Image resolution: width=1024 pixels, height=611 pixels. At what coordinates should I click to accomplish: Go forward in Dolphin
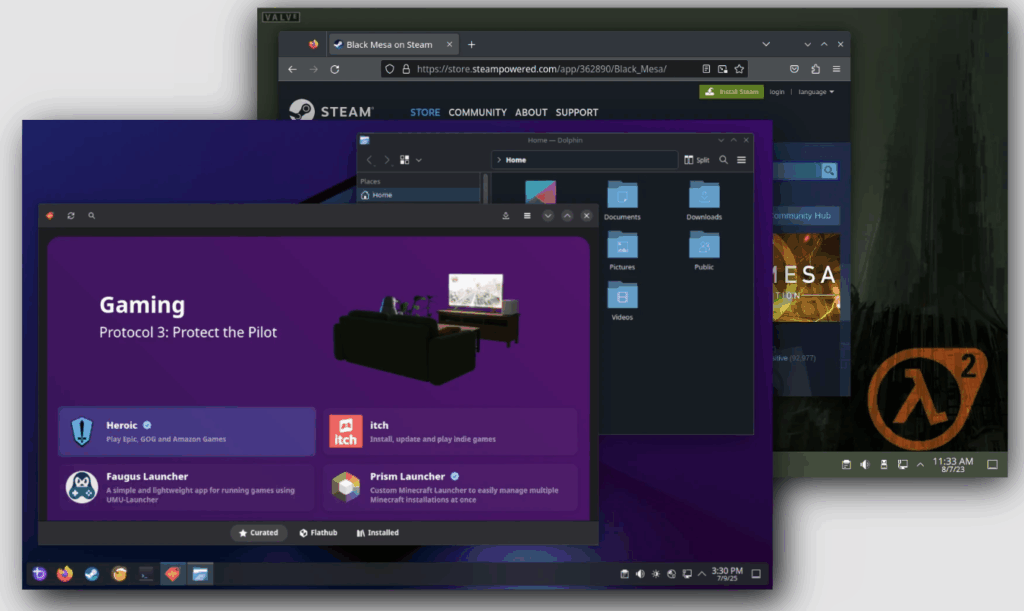[387, 160]
